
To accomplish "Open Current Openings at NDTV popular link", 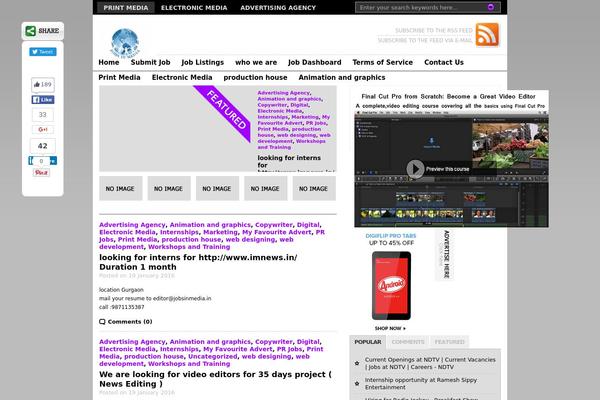I will (430, 363).
